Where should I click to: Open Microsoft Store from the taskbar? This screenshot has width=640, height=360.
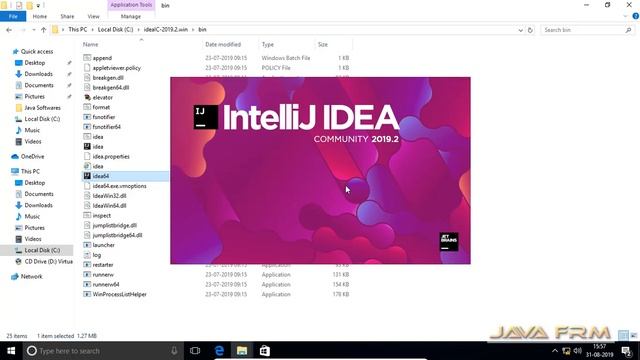[x=264, y=351]
